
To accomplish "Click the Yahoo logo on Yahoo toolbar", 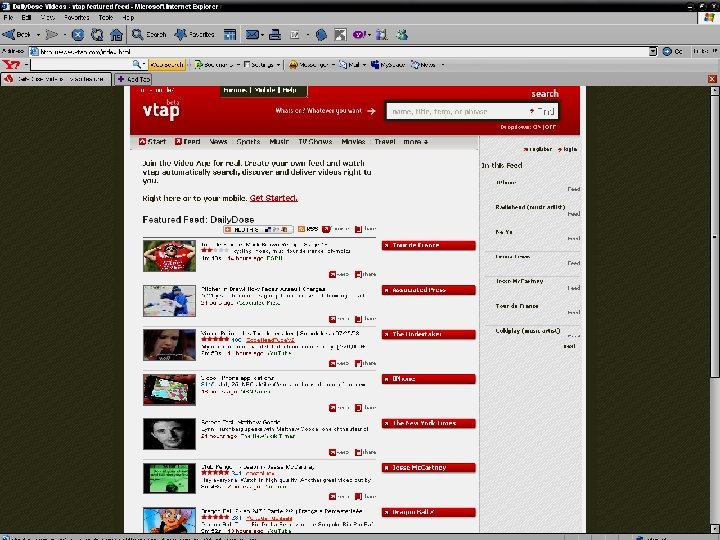I will click(11, 65).
